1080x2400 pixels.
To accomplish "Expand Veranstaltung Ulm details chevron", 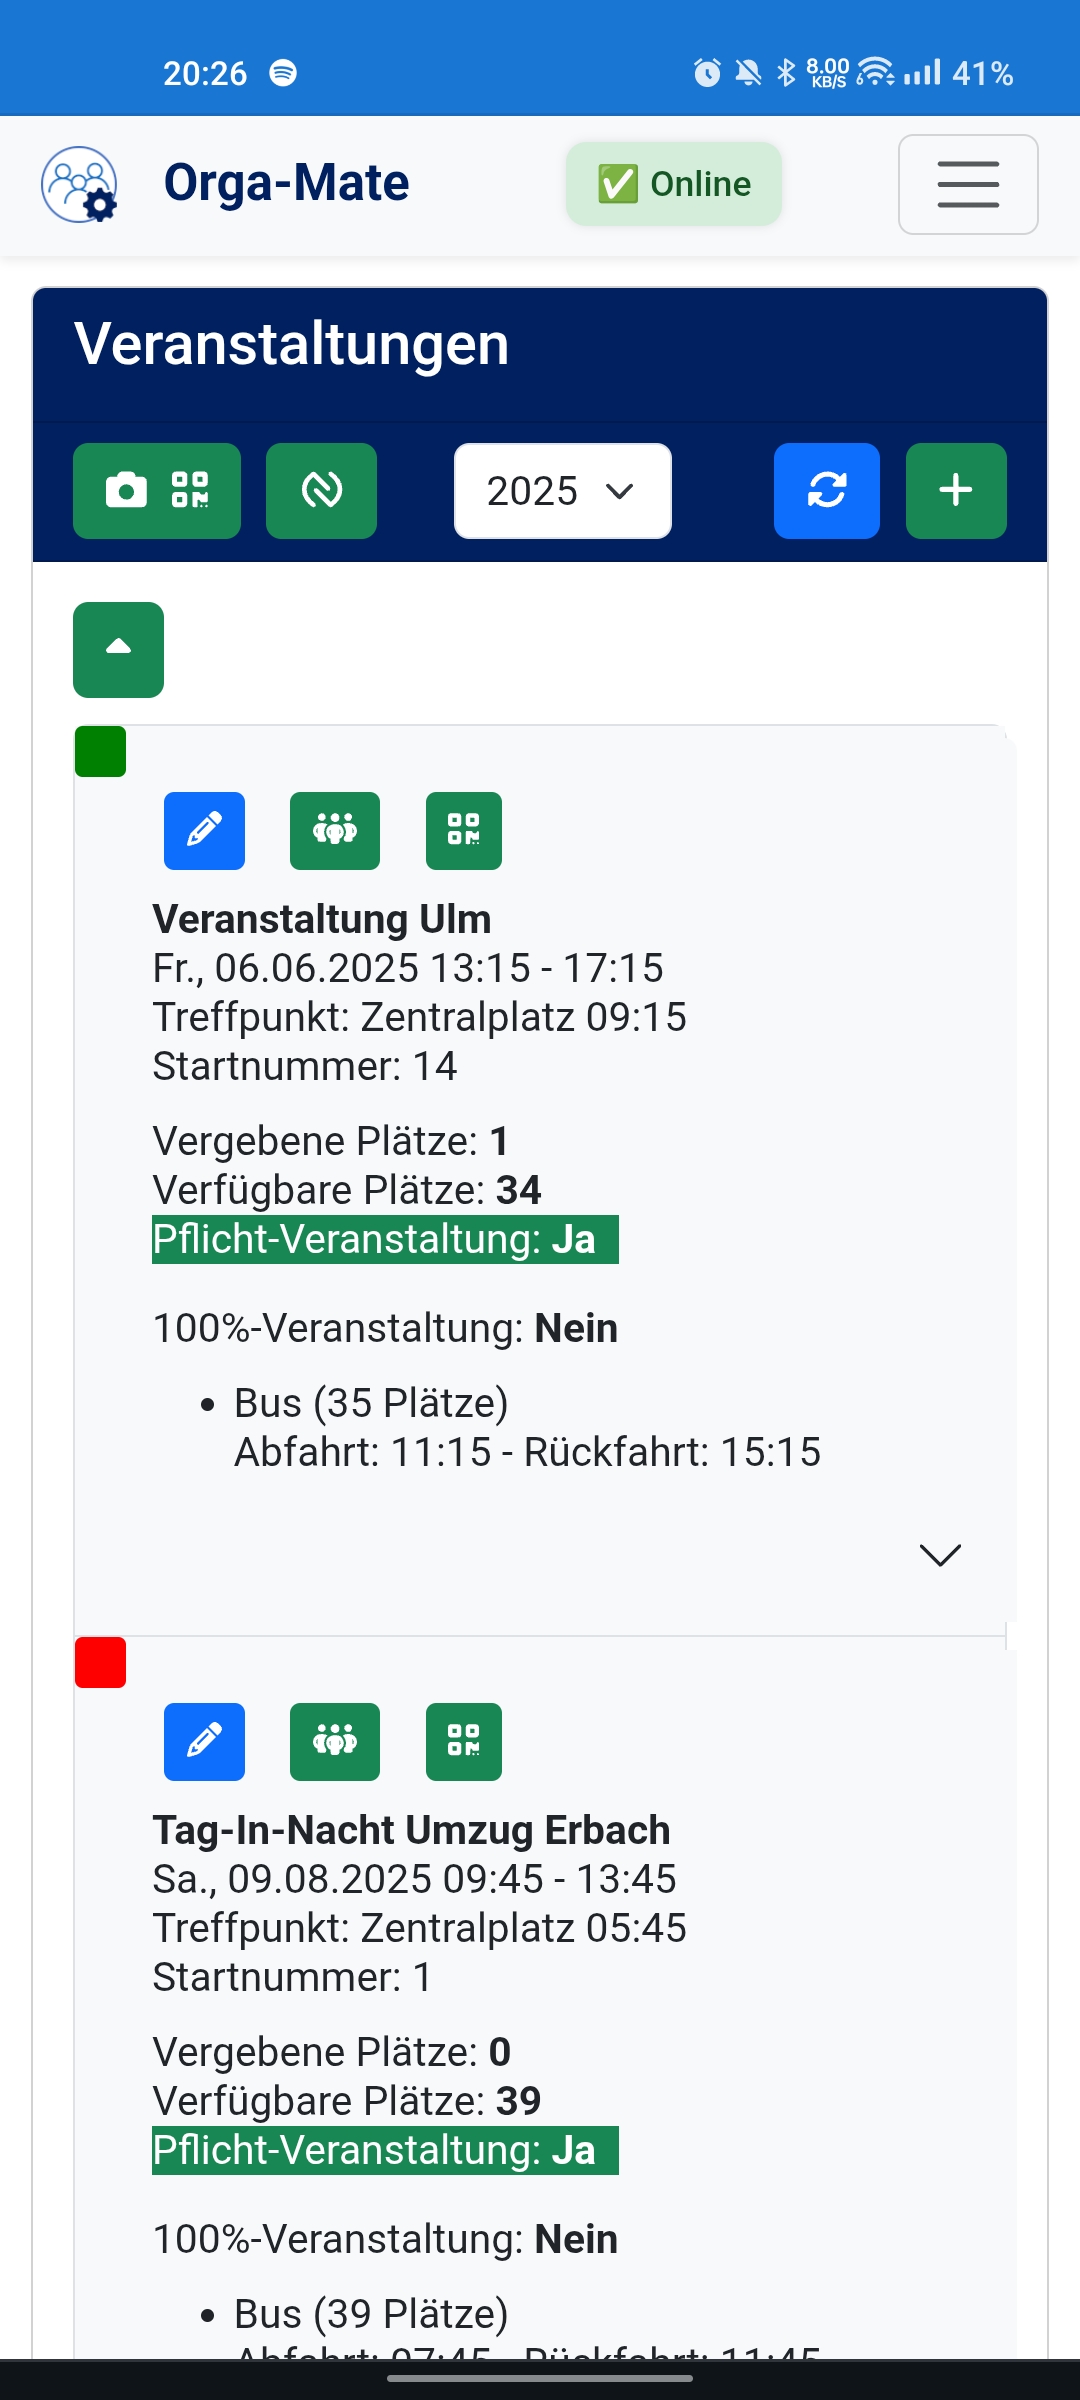I will click(939, 1554).
